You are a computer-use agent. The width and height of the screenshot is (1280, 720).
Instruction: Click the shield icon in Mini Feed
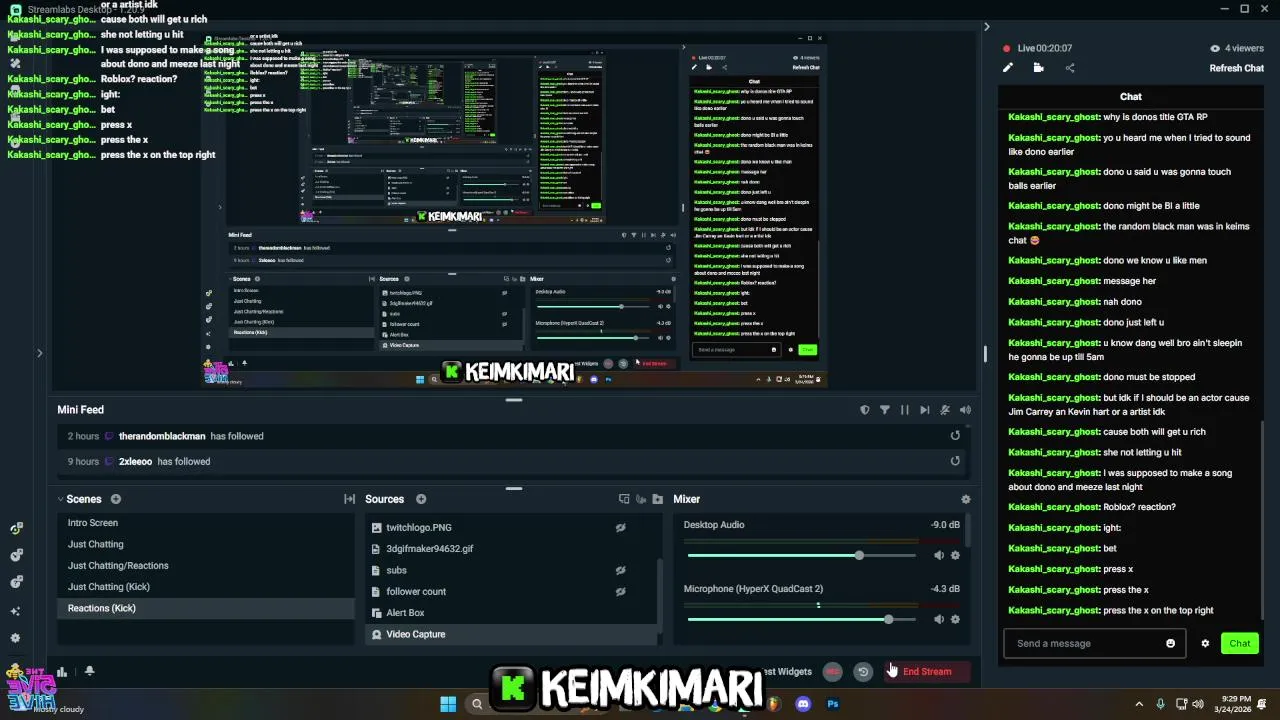tap(865, 410)
